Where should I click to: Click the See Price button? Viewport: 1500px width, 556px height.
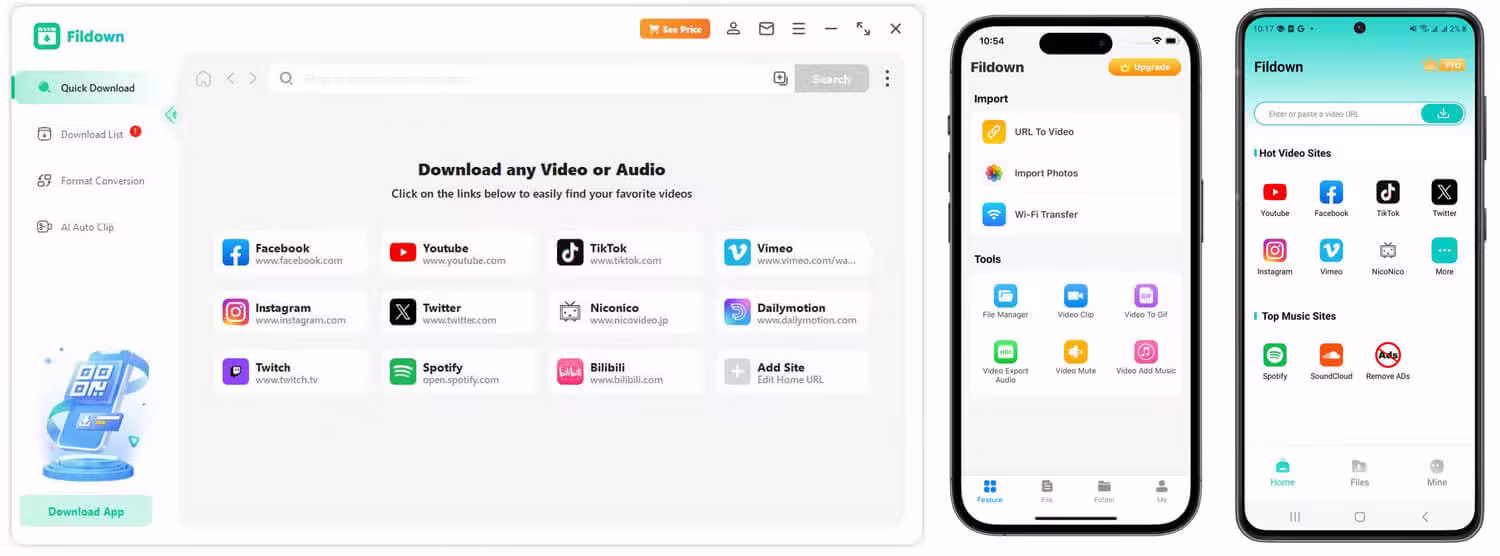click(x=675, y=29)
